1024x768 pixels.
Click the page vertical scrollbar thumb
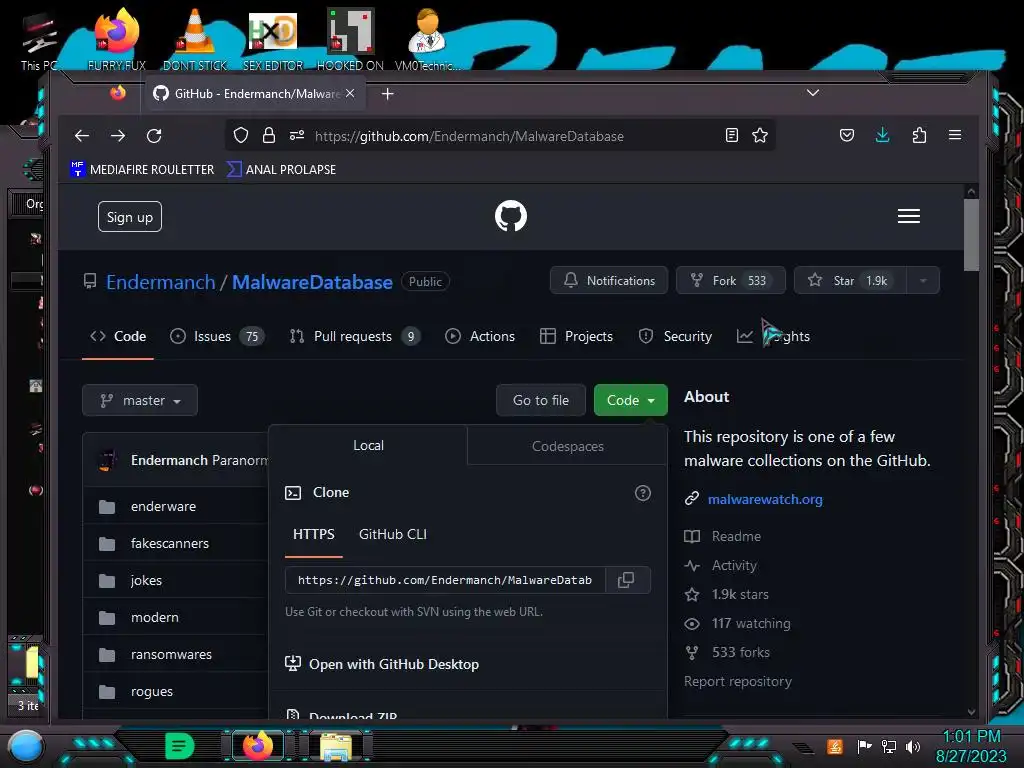pos(971,234)
